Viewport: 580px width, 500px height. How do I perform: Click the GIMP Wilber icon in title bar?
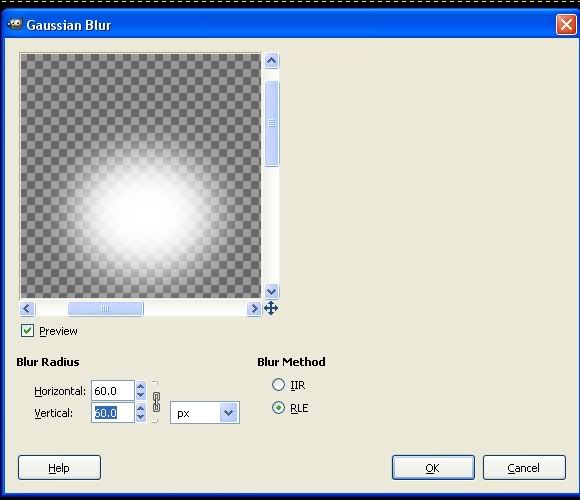coord(15,24)
